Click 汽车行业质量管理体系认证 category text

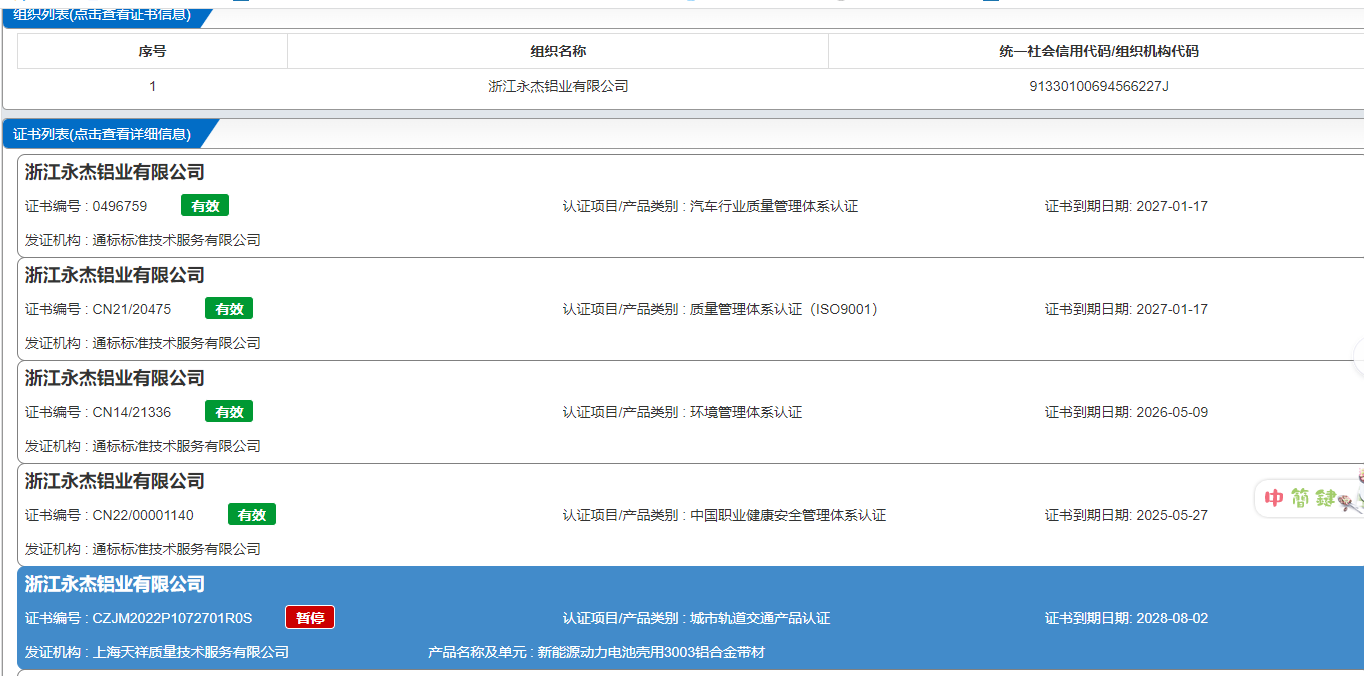coord(774,206)
